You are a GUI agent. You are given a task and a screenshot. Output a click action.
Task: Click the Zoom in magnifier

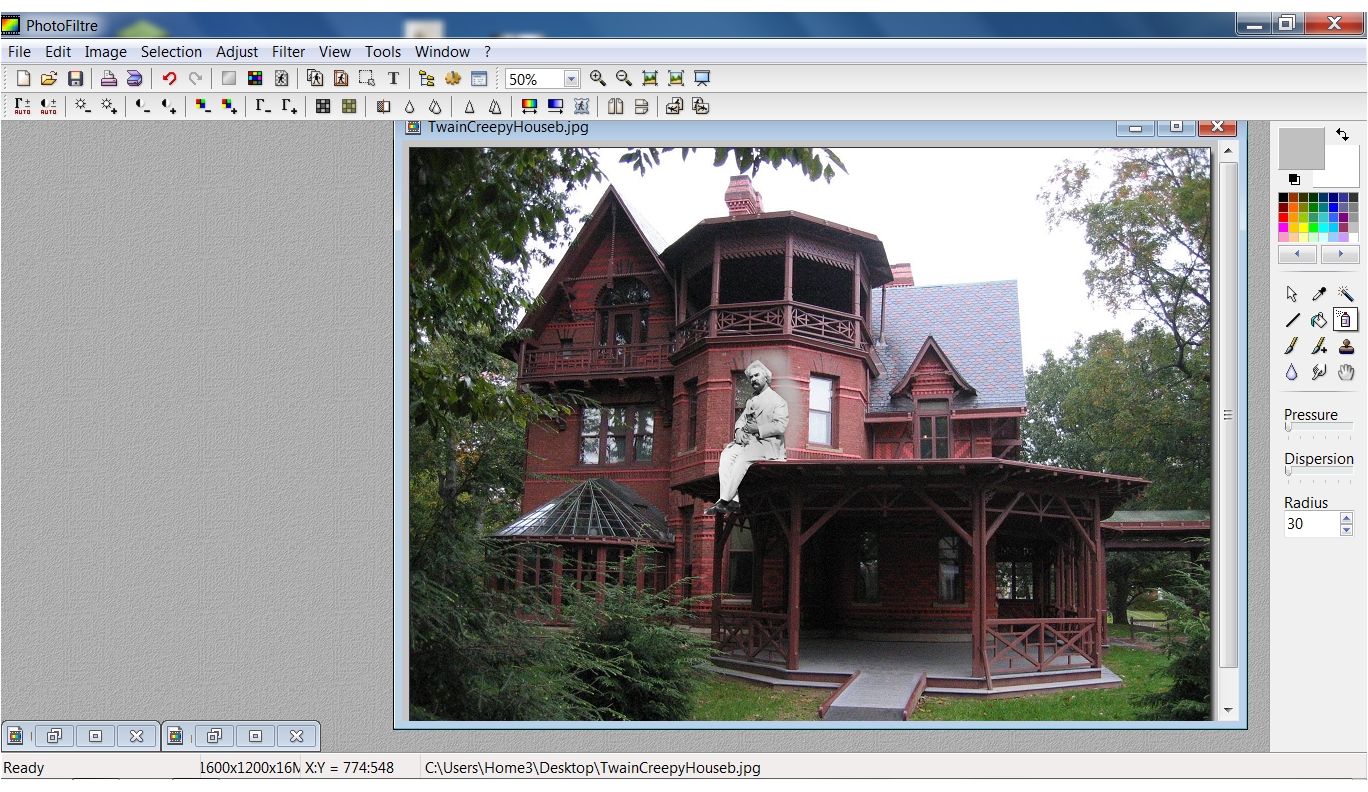pyautogui.click(x=598, y=78)
